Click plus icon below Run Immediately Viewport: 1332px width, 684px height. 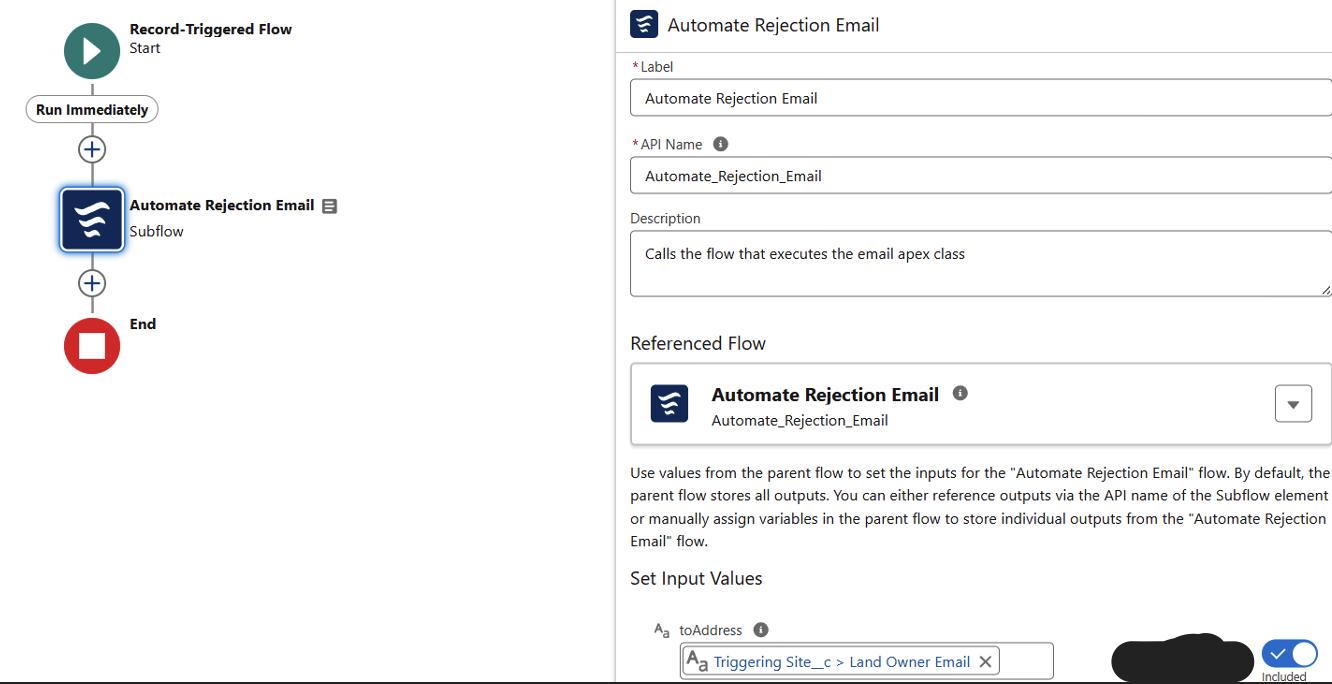pyautogui.click(x=92, y=149)
